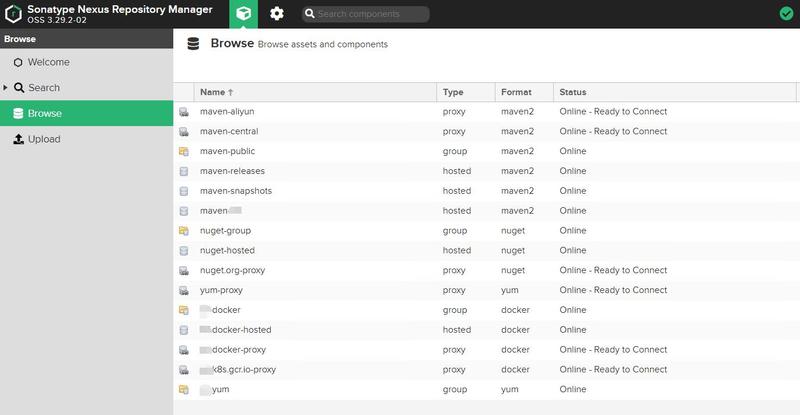Open the maven-central repository

[229, 131]
